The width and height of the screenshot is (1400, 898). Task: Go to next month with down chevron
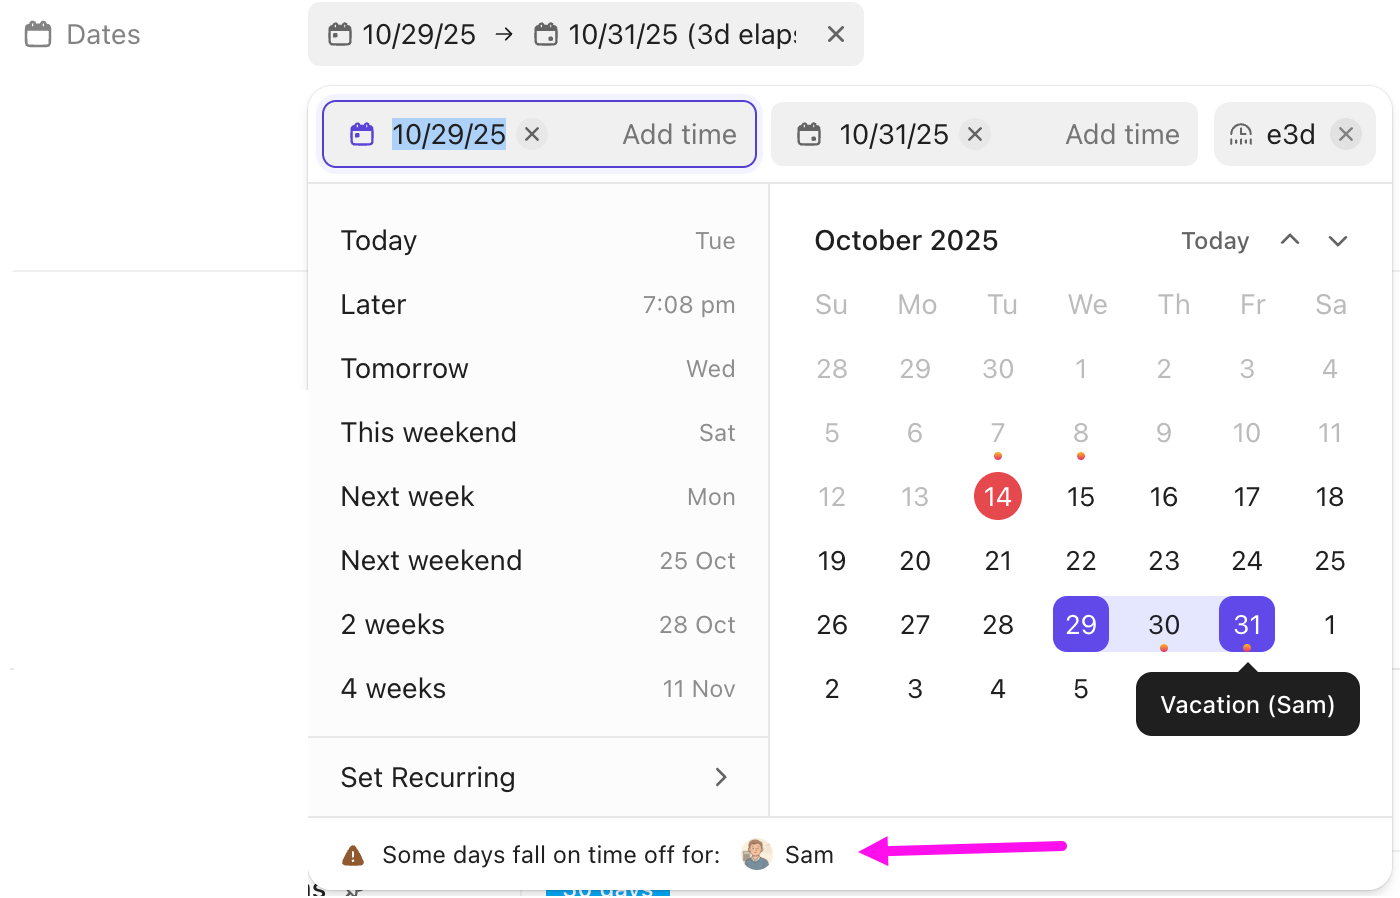1338,240
